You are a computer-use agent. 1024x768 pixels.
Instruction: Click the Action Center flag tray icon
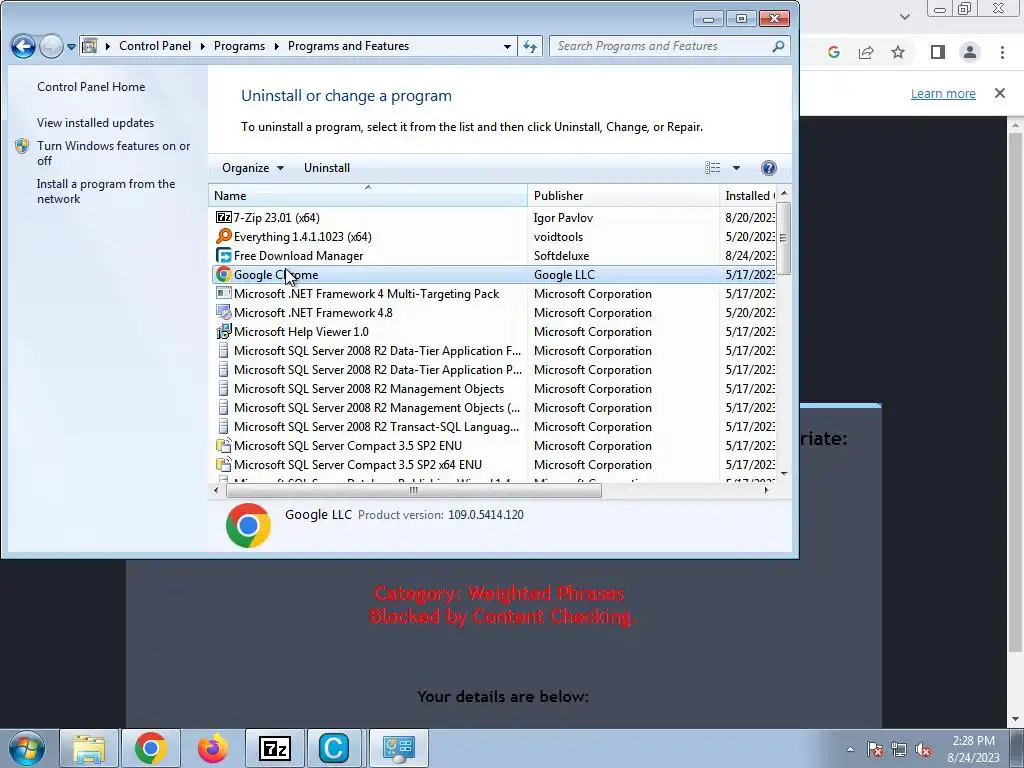click(x=875, y=750)
